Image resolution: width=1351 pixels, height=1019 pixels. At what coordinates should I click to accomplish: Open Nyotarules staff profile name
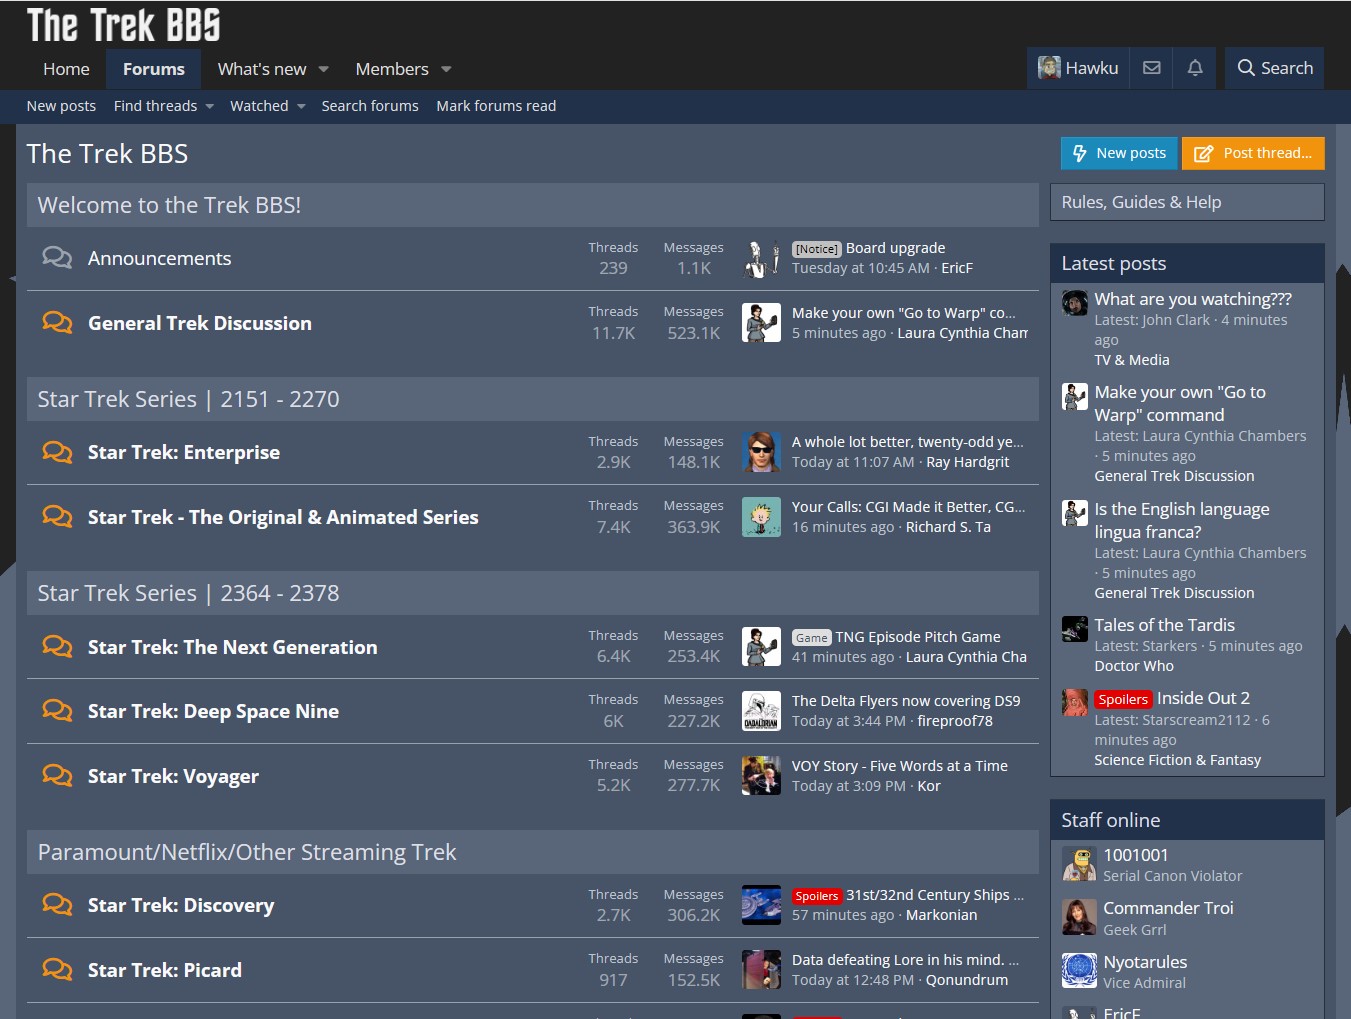coord(1145,962)
